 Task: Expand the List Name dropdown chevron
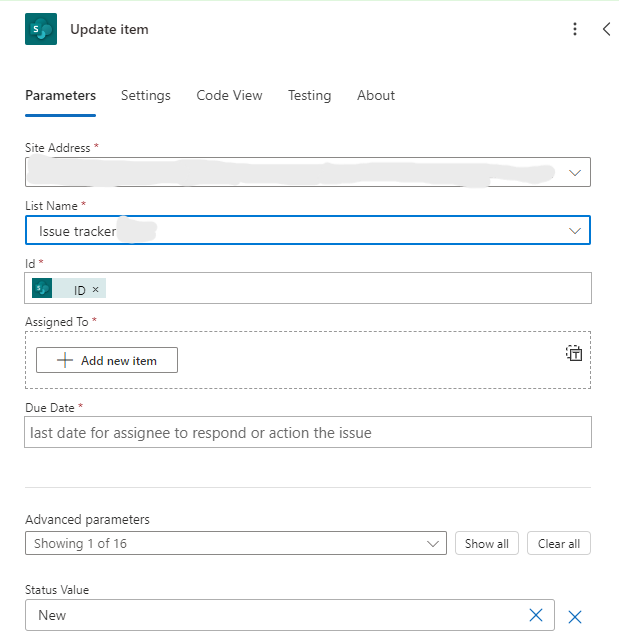[x=575, y=231]
